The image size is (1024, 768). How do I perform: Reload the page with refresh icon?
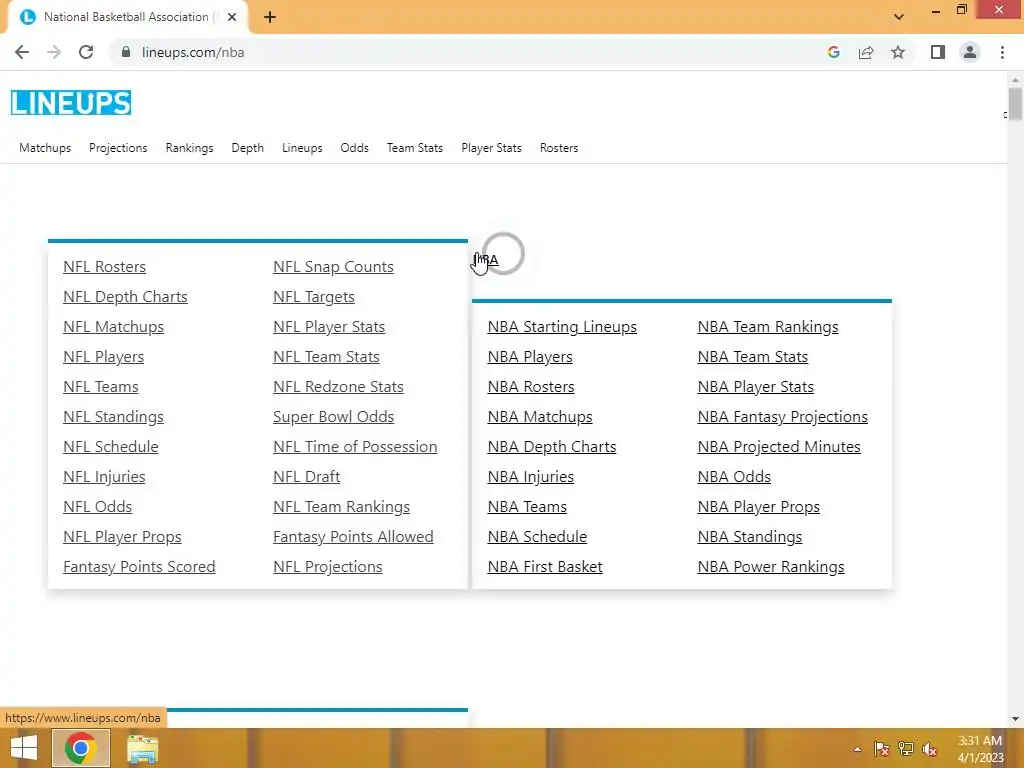pos(86,52)
